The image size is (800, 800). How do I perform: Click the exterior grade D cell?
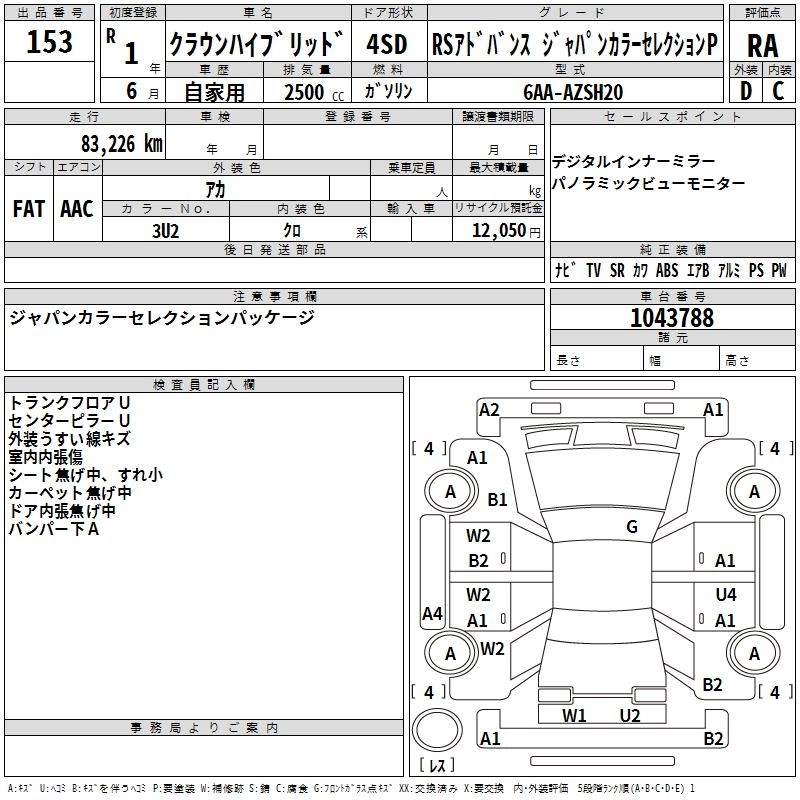(x=745, y=90)
